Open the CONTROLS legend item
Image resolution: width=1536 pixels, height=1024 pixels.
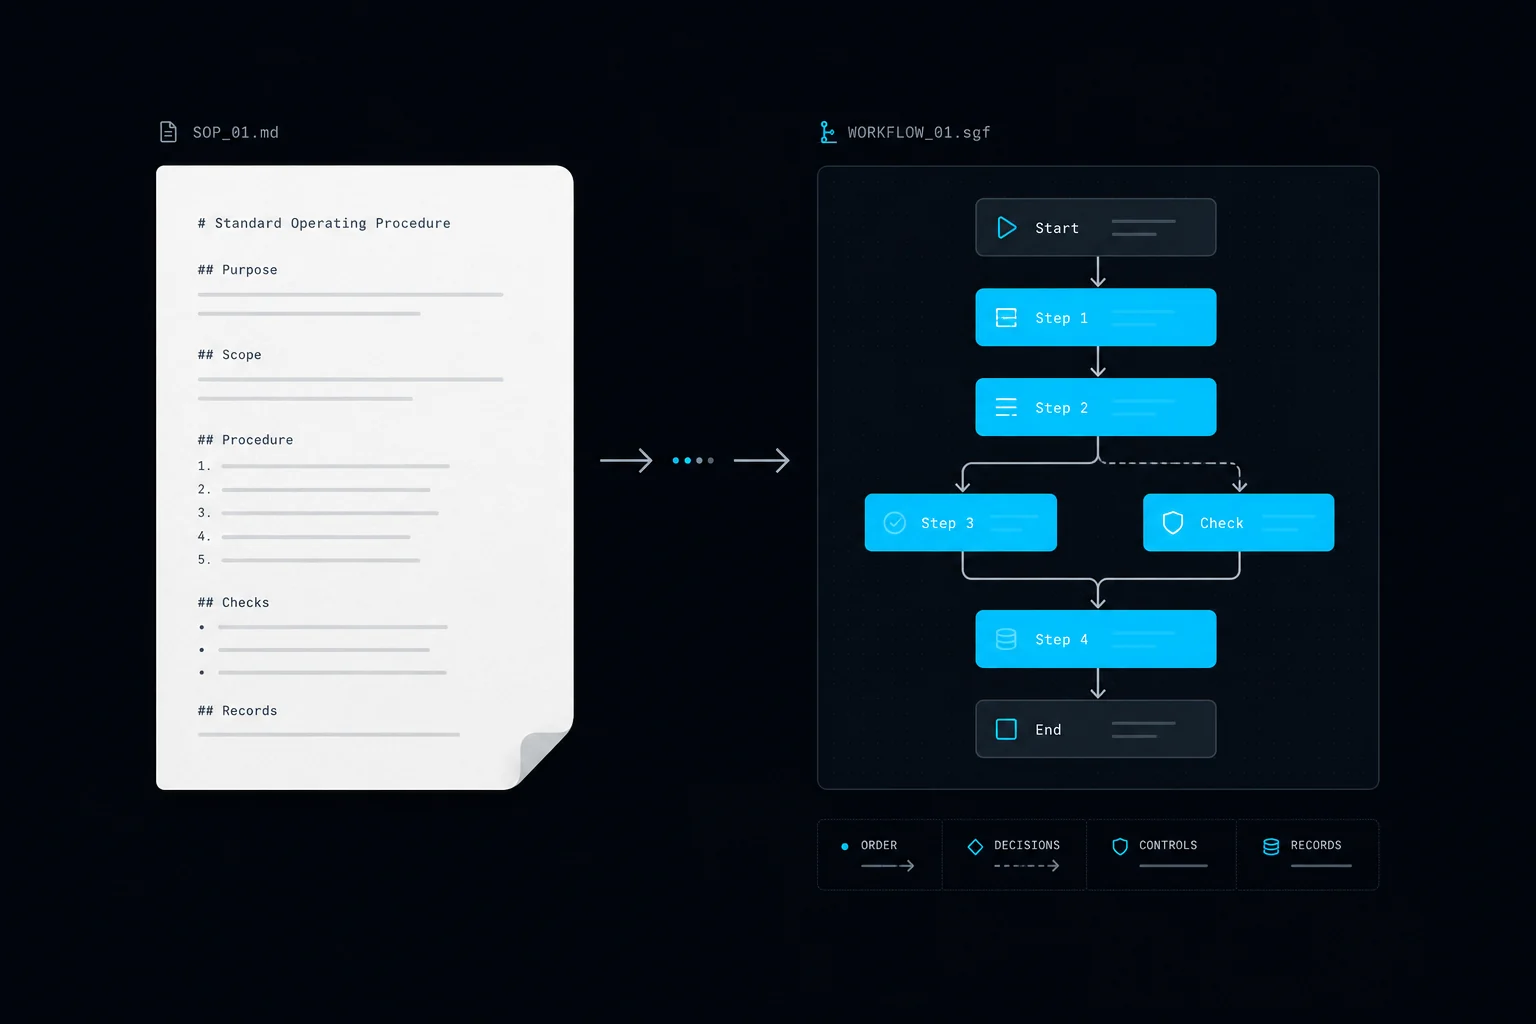tap(1161, 855)
